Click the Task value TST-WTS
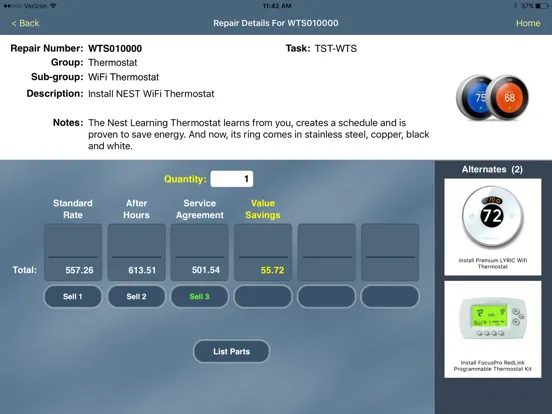This screenshot has height=414, width=552. pyautogui.click(x=335, y=48)
